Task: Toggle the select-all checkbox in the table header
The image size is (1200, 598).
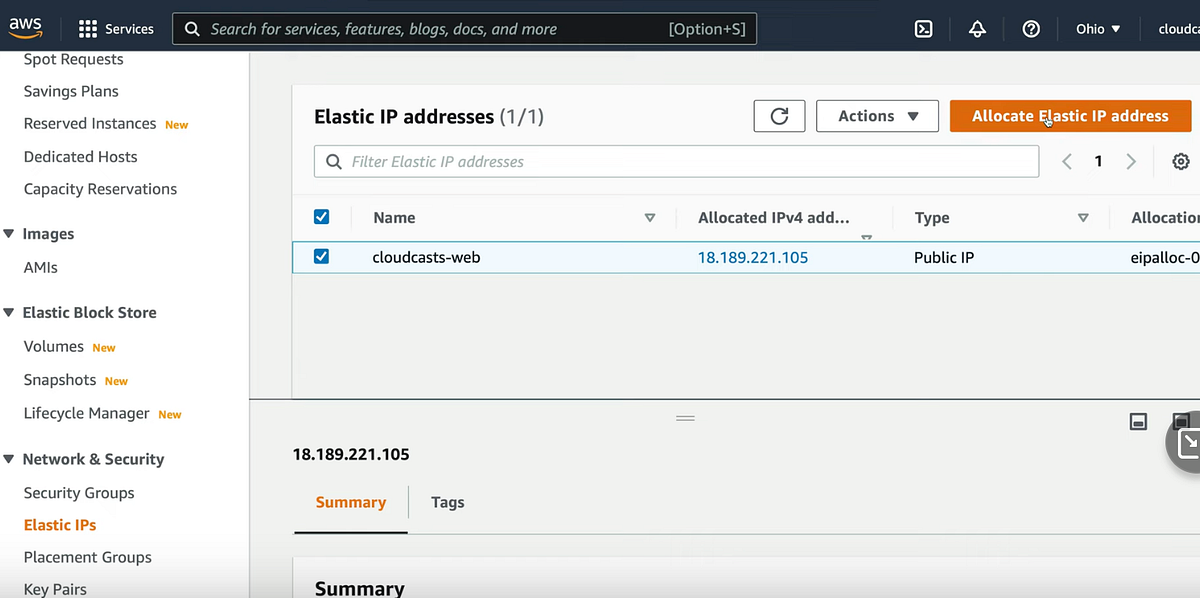Action: [321, 216]
